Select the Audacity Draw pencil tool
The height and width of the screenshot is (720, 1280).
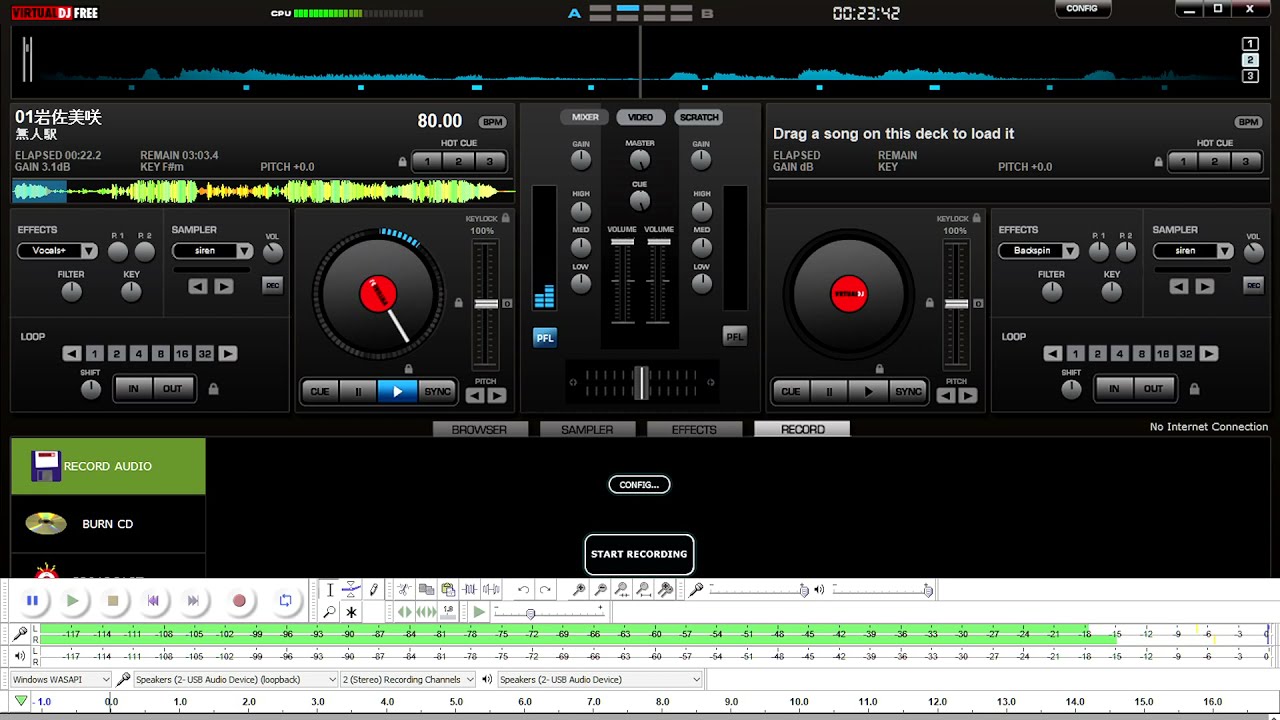point(374,590)
